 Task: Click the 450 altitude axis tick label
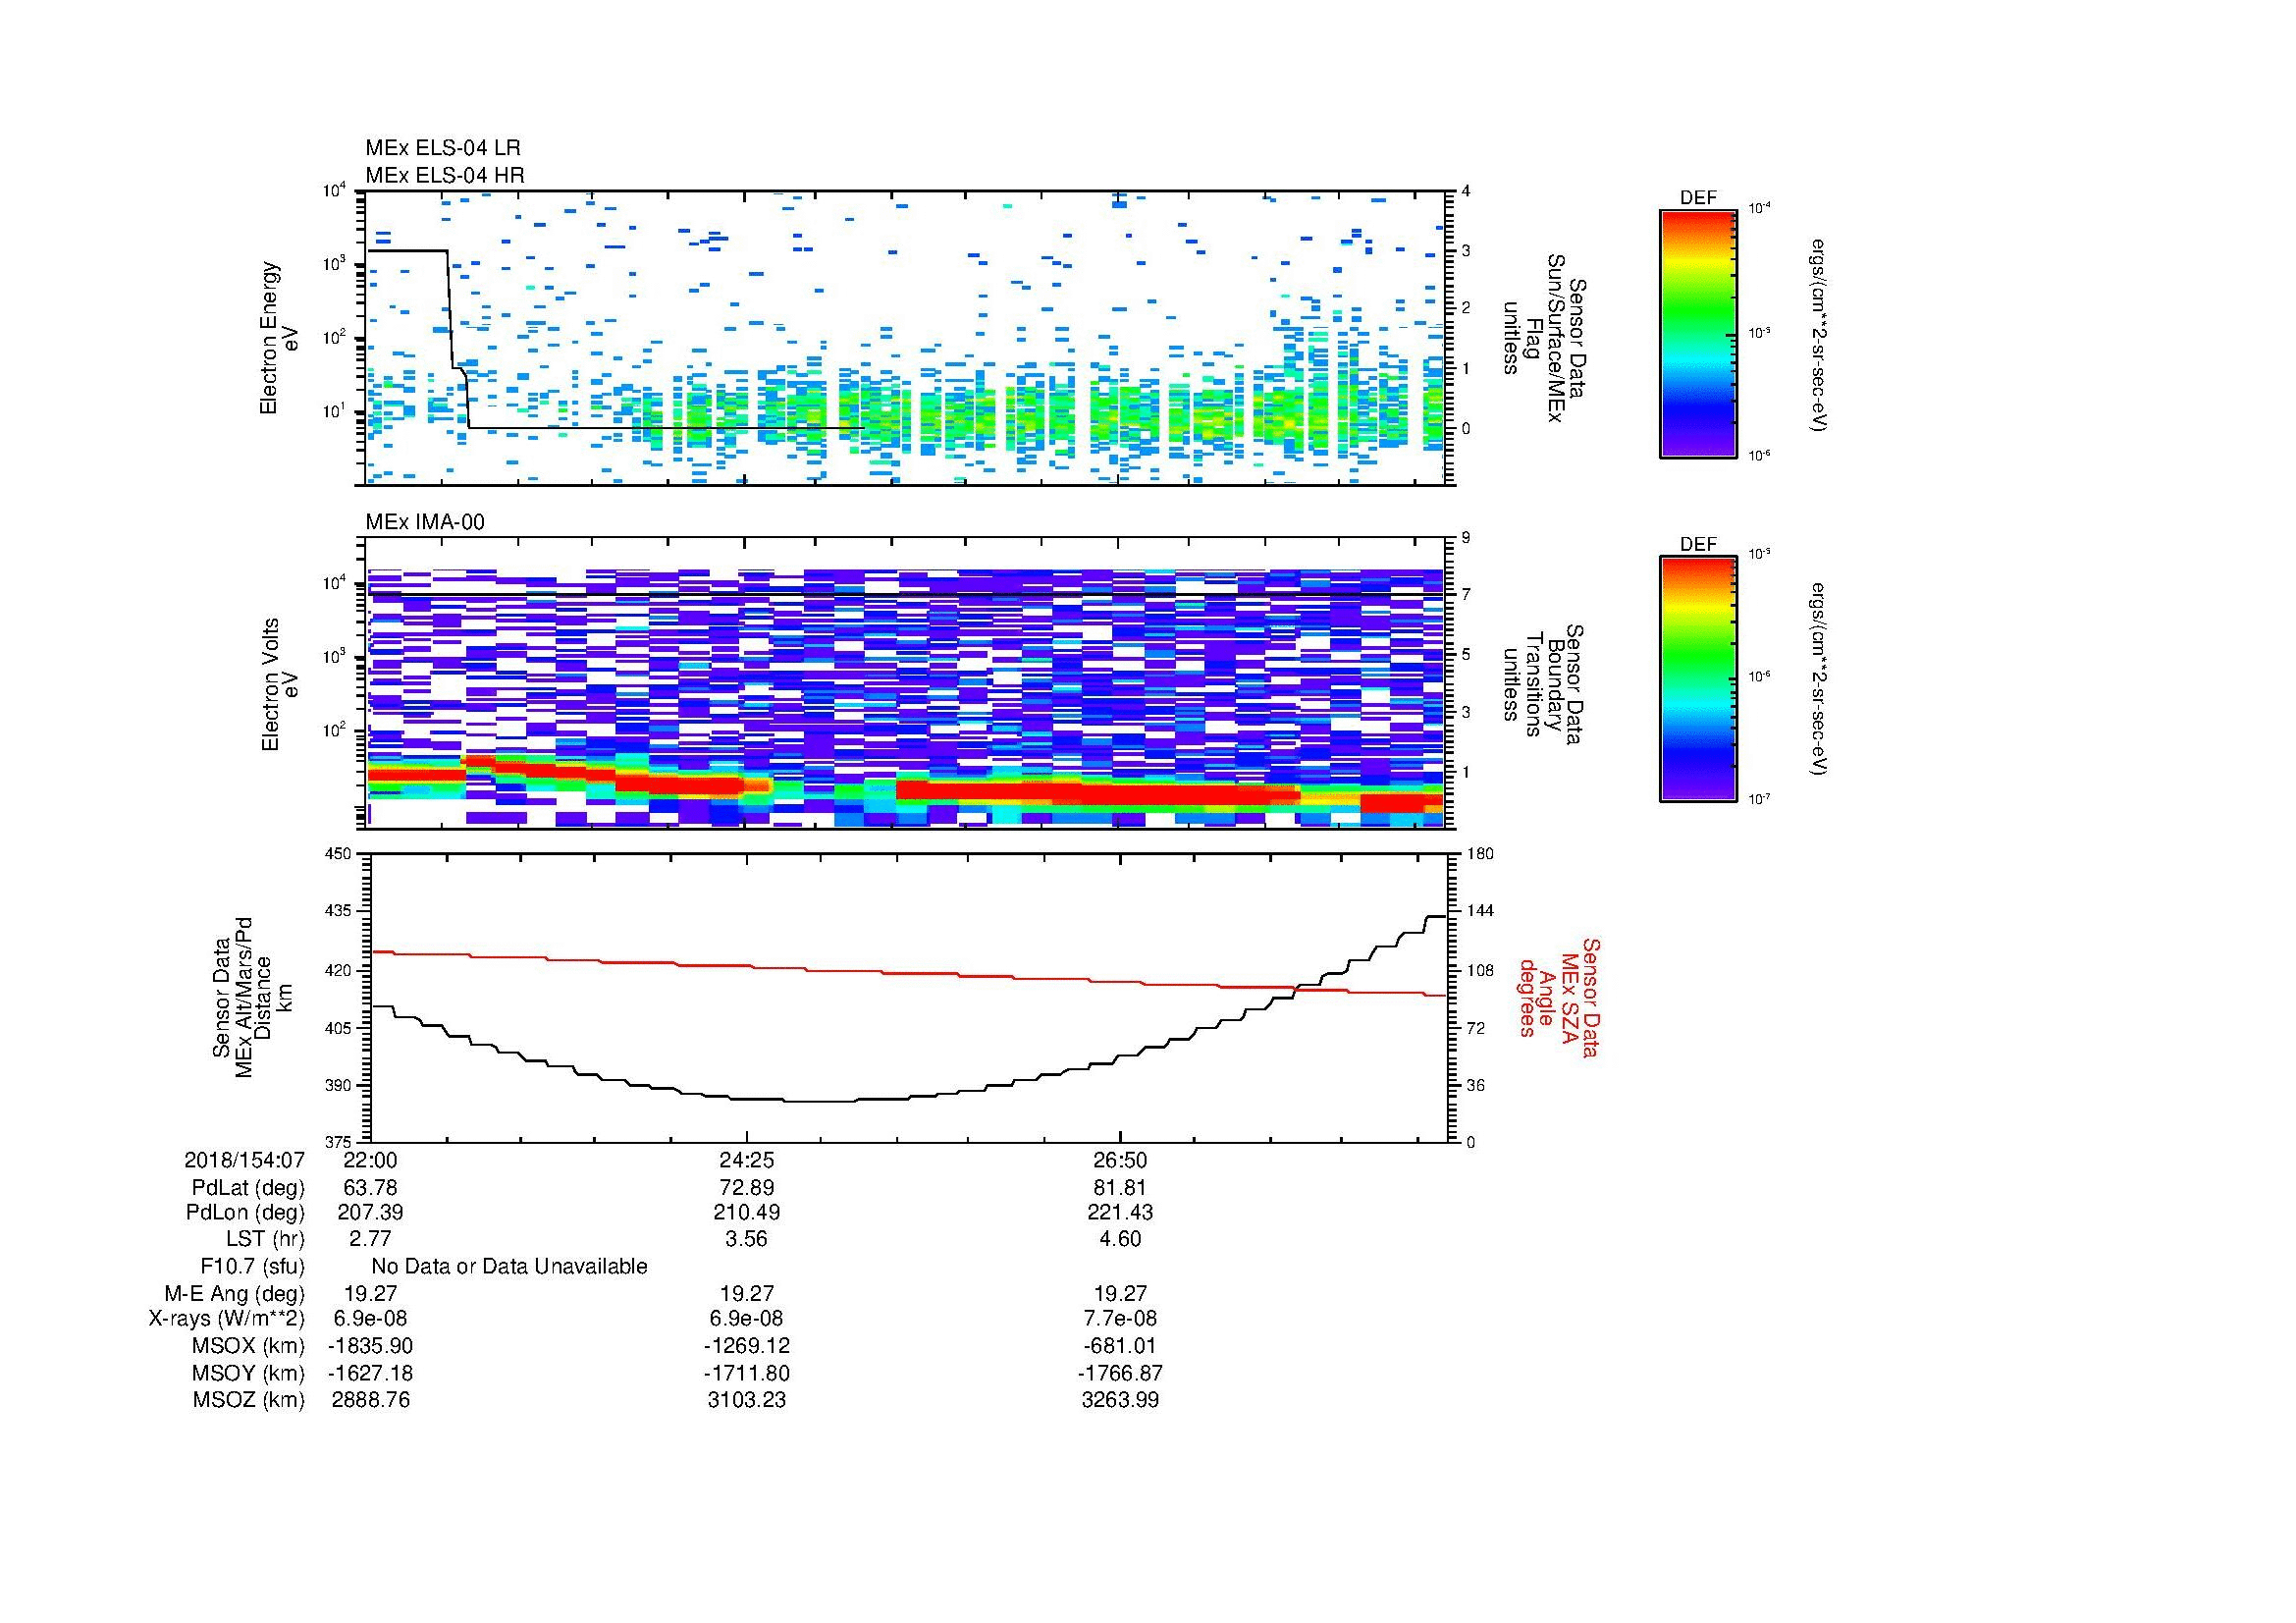338,854
